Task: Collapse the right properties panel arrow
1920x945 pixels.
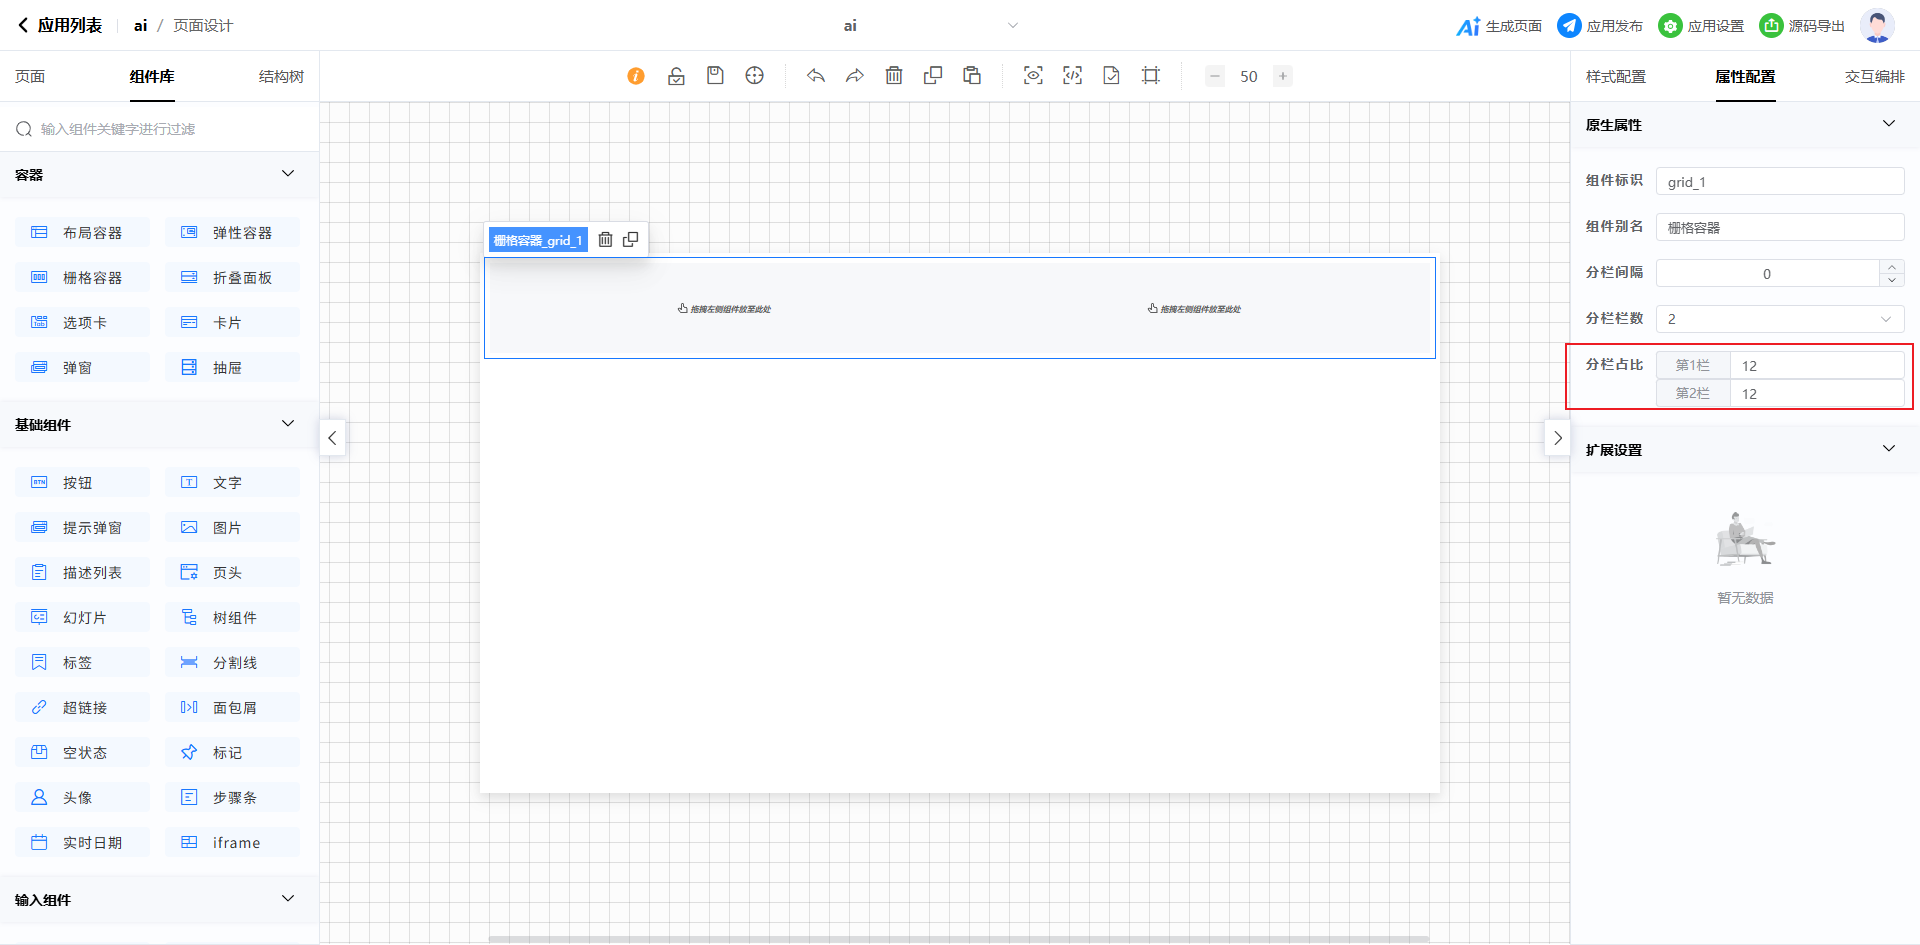Action: point(1557,438)
